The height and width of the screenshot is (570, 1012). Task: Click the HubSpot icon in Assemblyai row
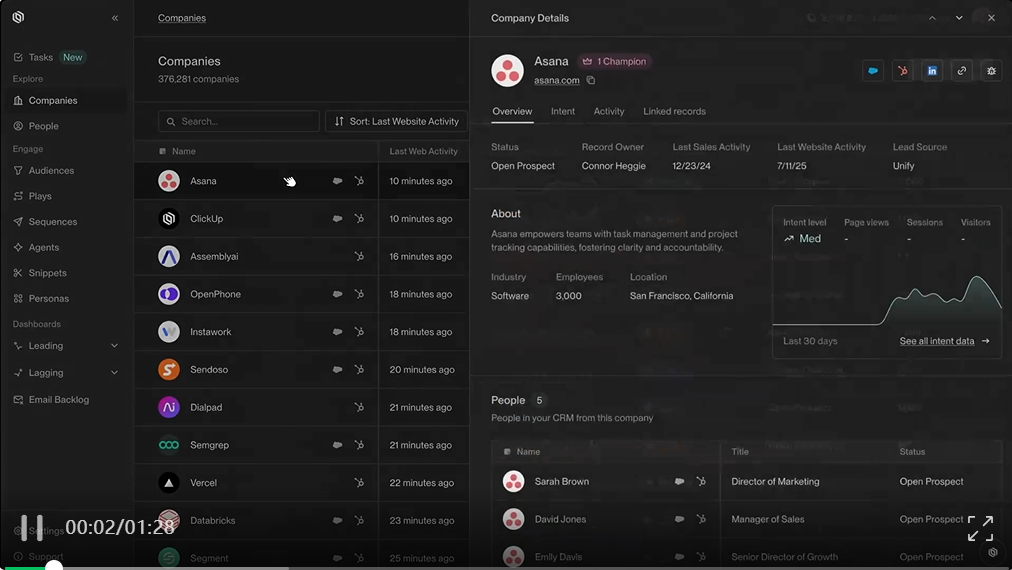click(359, 256)
